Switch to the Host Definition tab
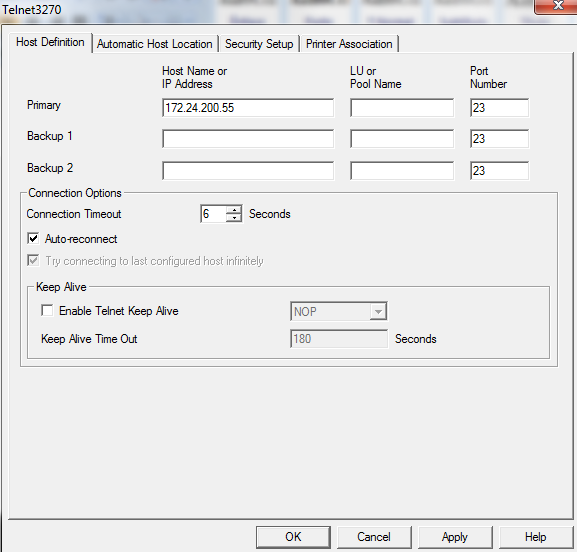 coord(50,42)
